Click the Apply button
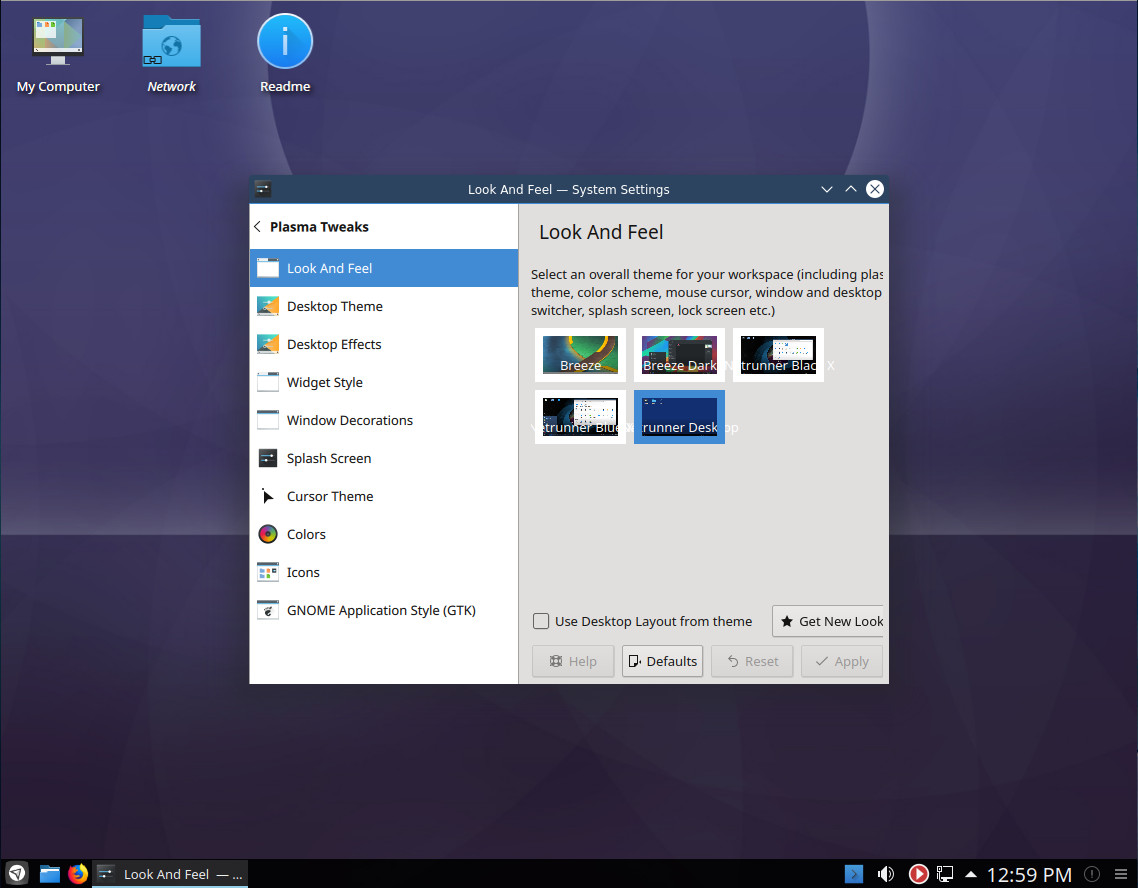The width and height of the screenshot is (1138, 888). [842, 661]
